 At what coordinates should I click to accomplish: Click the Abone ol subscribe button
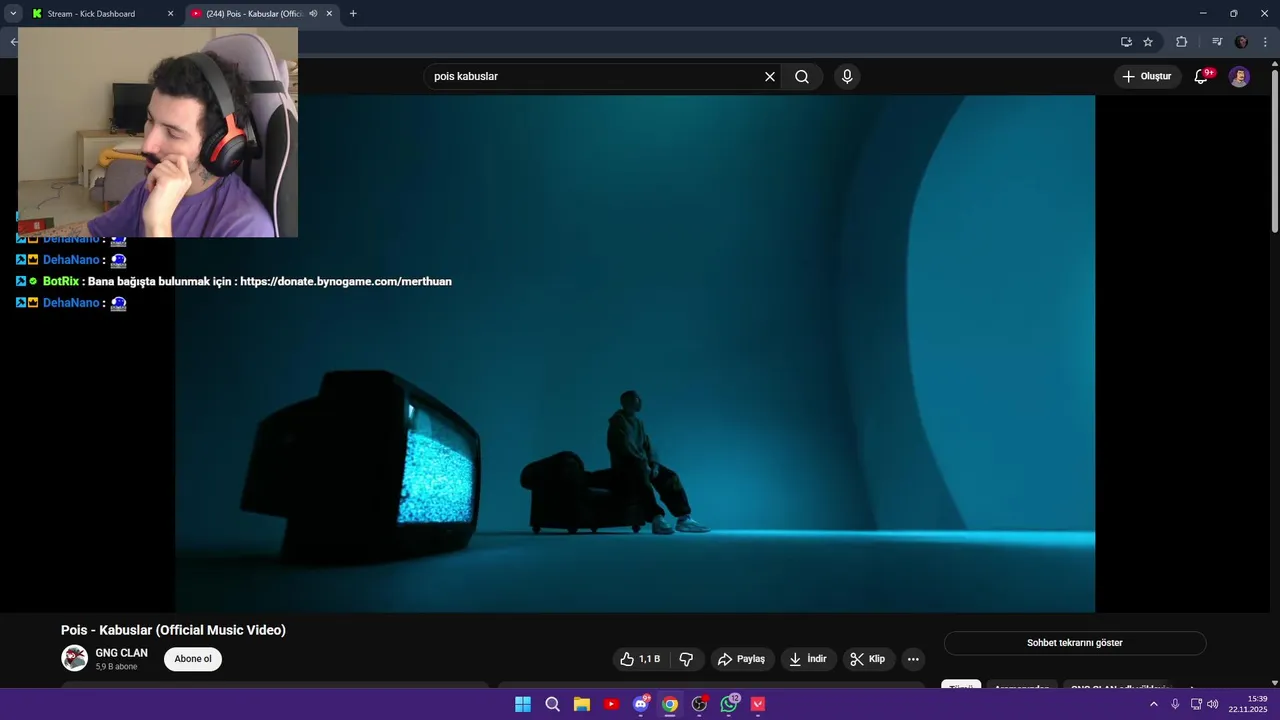pyautogui.click(x=193, y=659)
